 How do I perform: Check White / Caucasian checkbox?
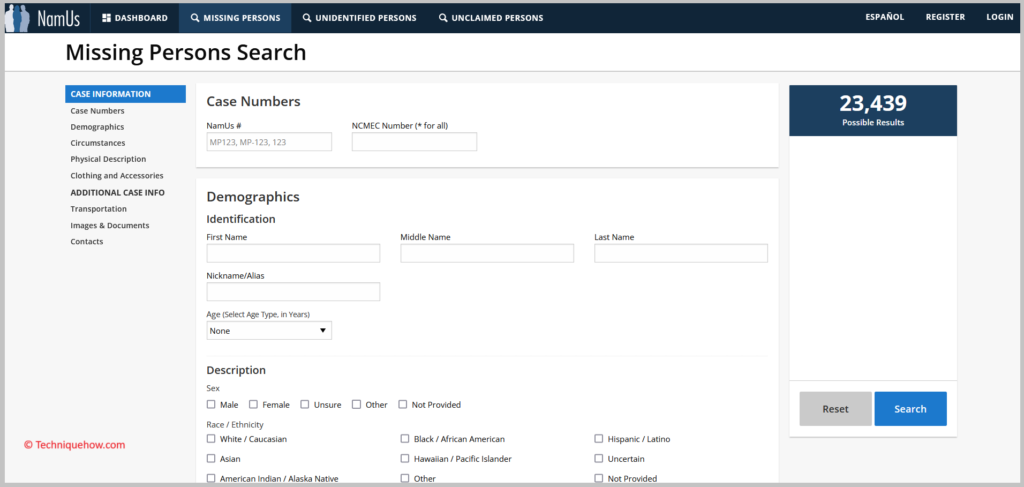tap(211, 439)
